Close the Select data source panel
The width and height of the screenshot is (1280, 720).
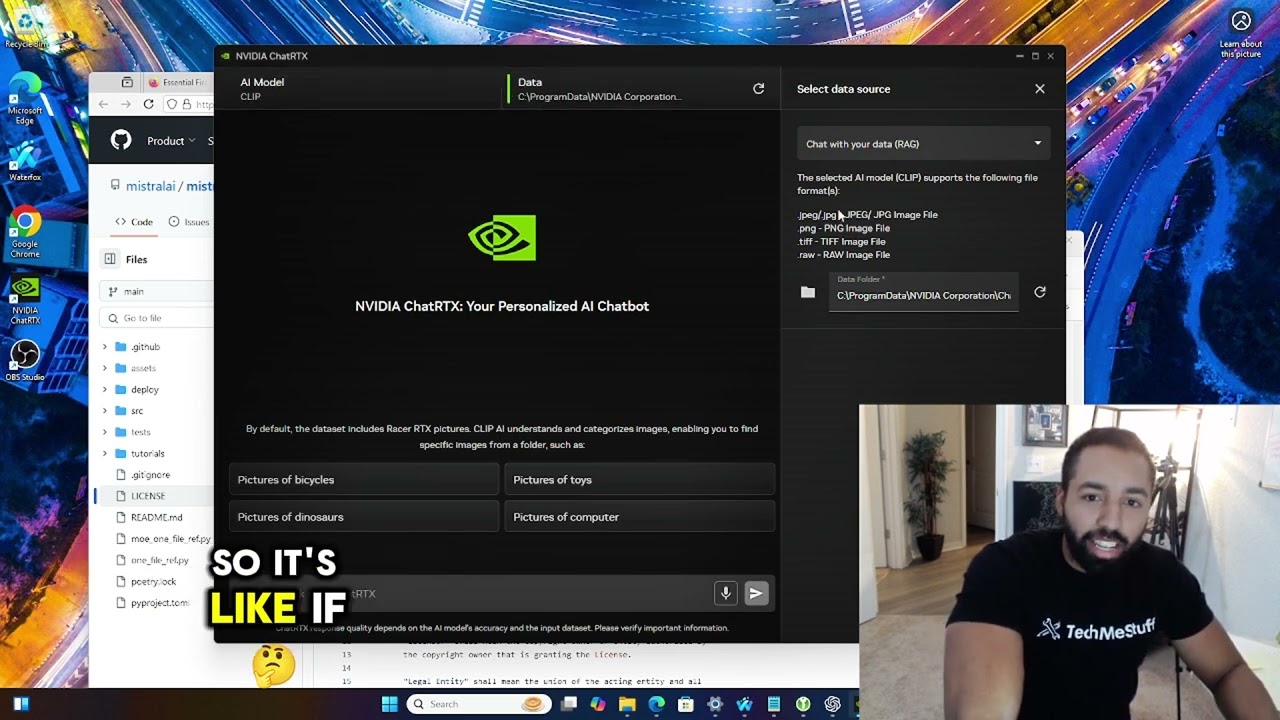1040,89
